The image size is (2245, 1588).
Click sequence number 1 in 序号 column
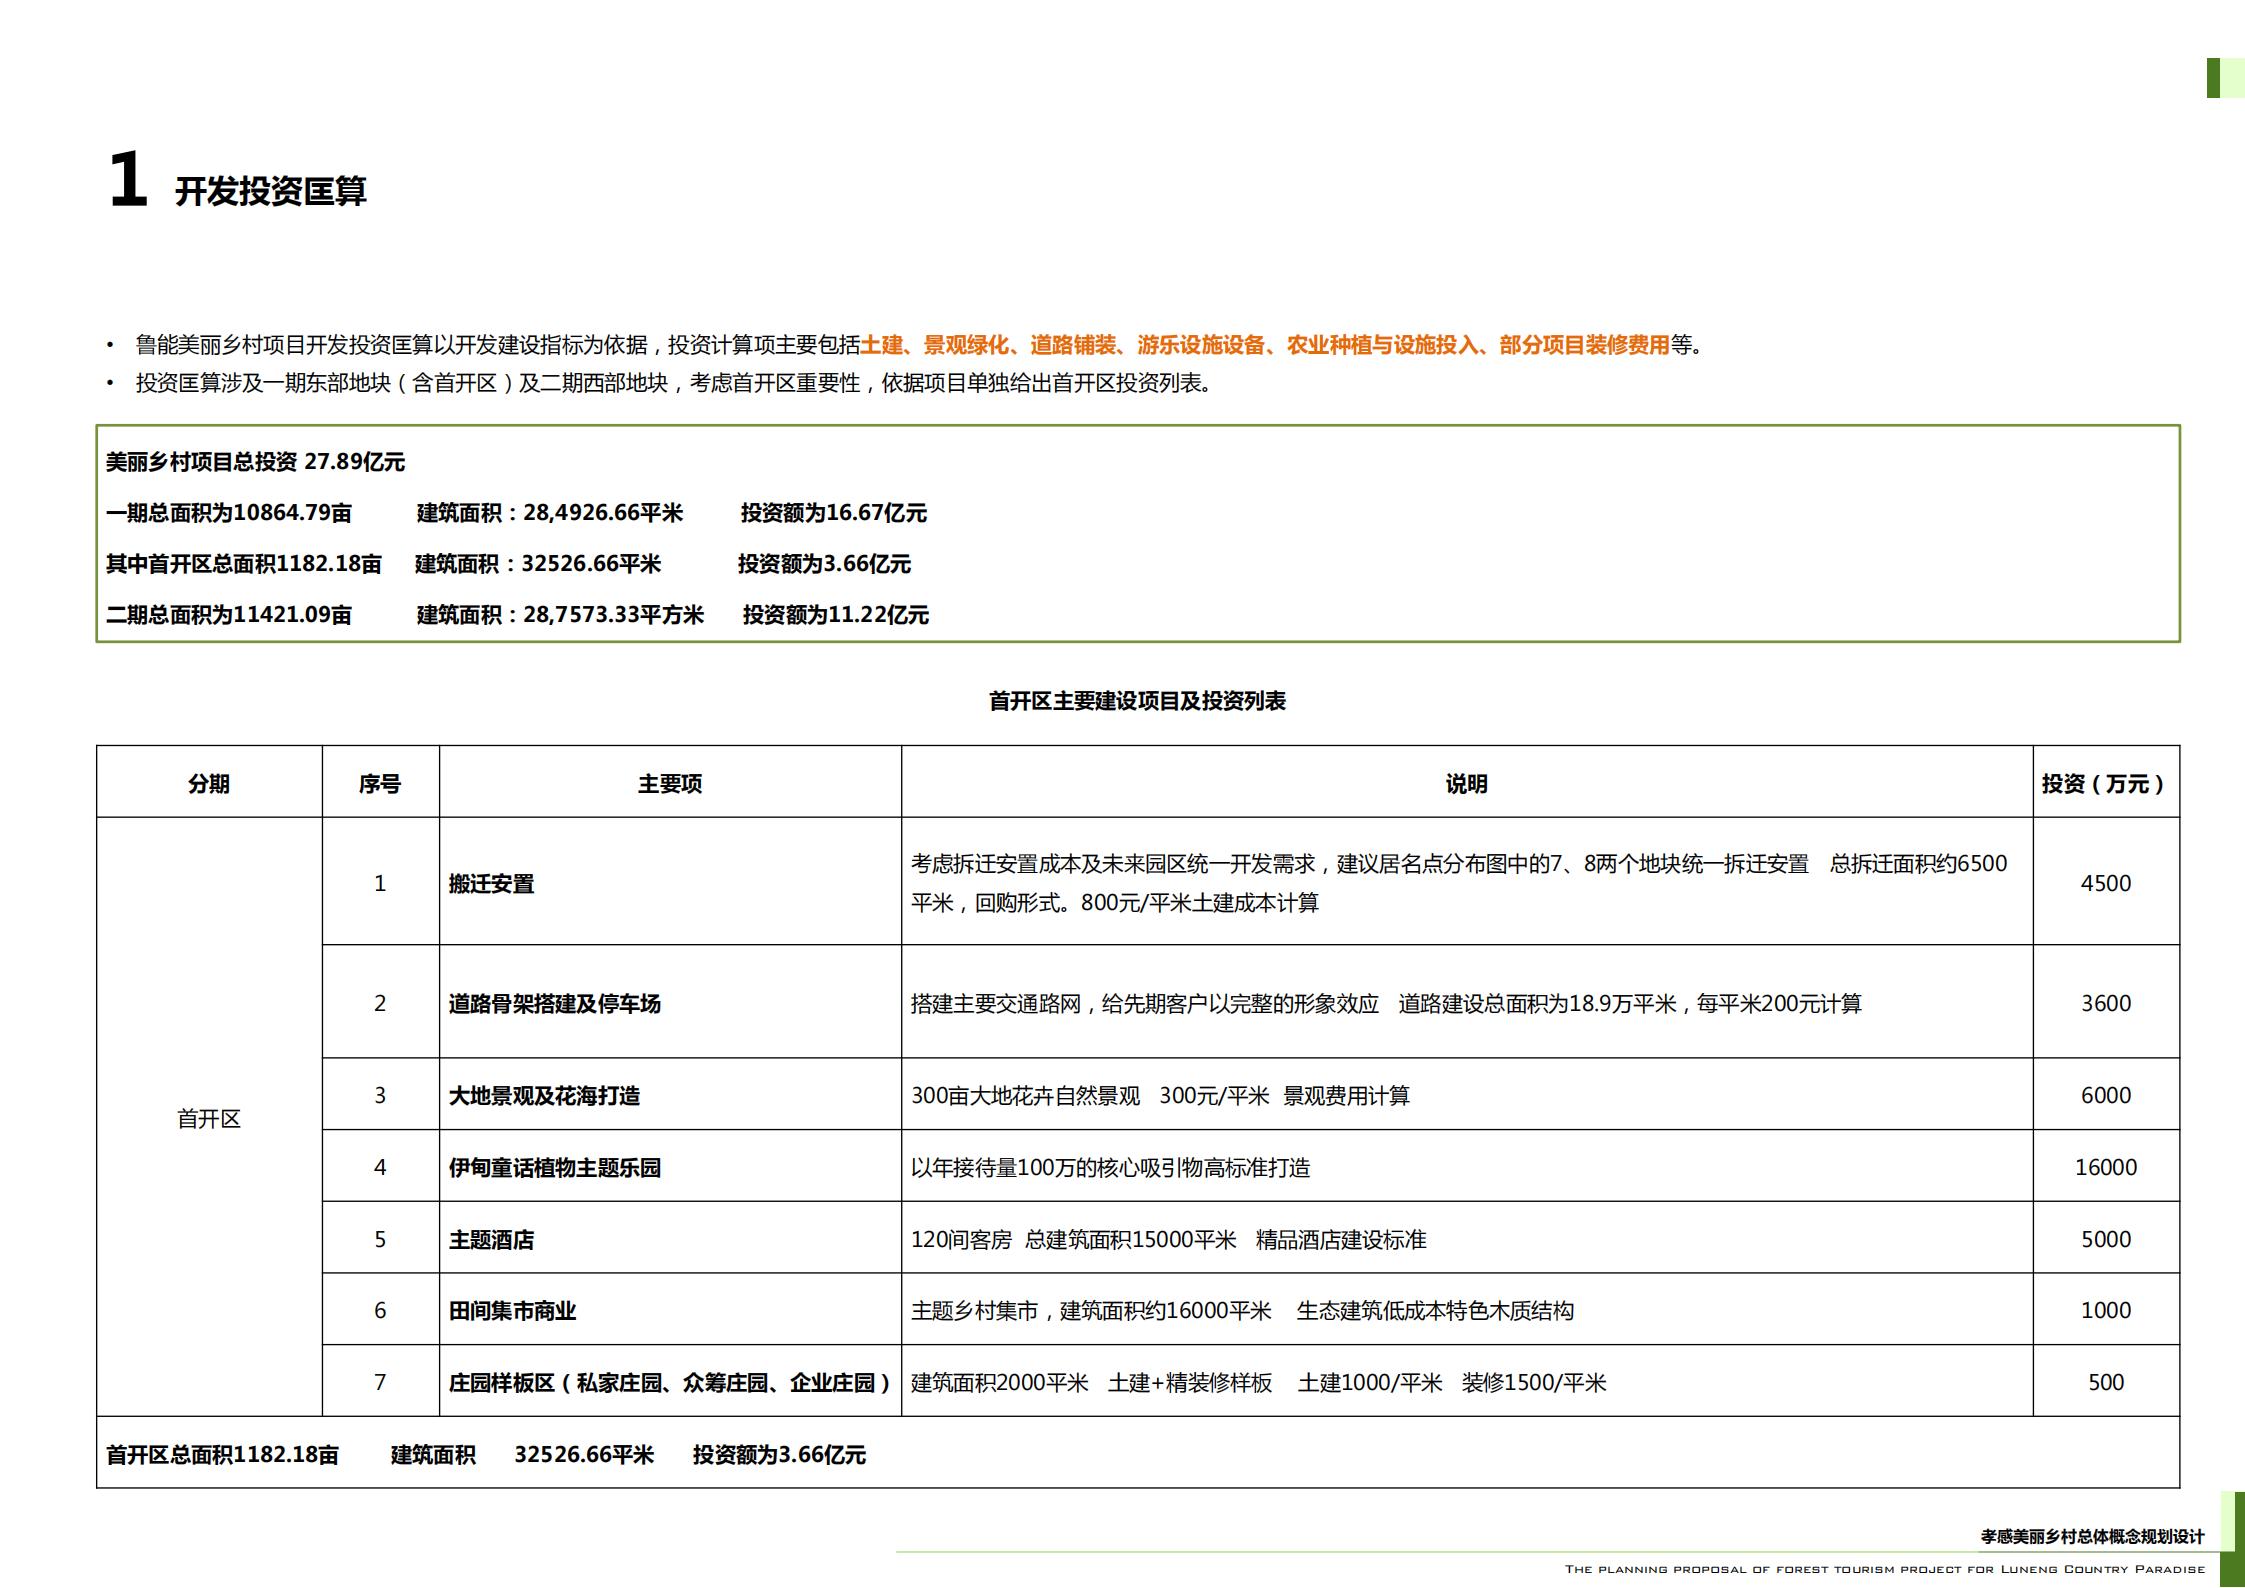380,883
